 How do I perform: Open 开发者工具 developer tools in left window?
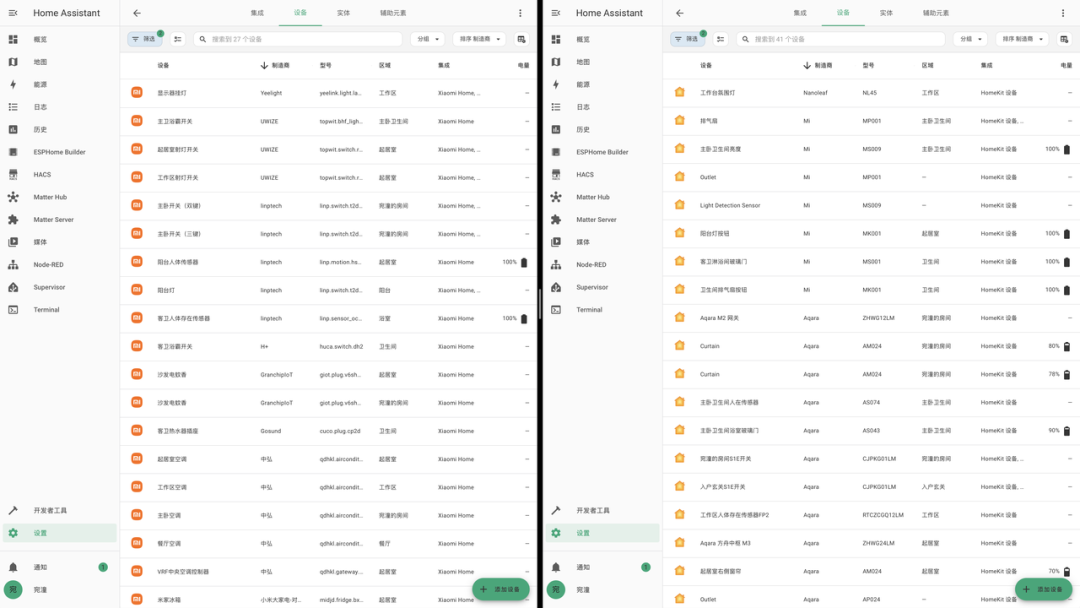tap(59, 510)
